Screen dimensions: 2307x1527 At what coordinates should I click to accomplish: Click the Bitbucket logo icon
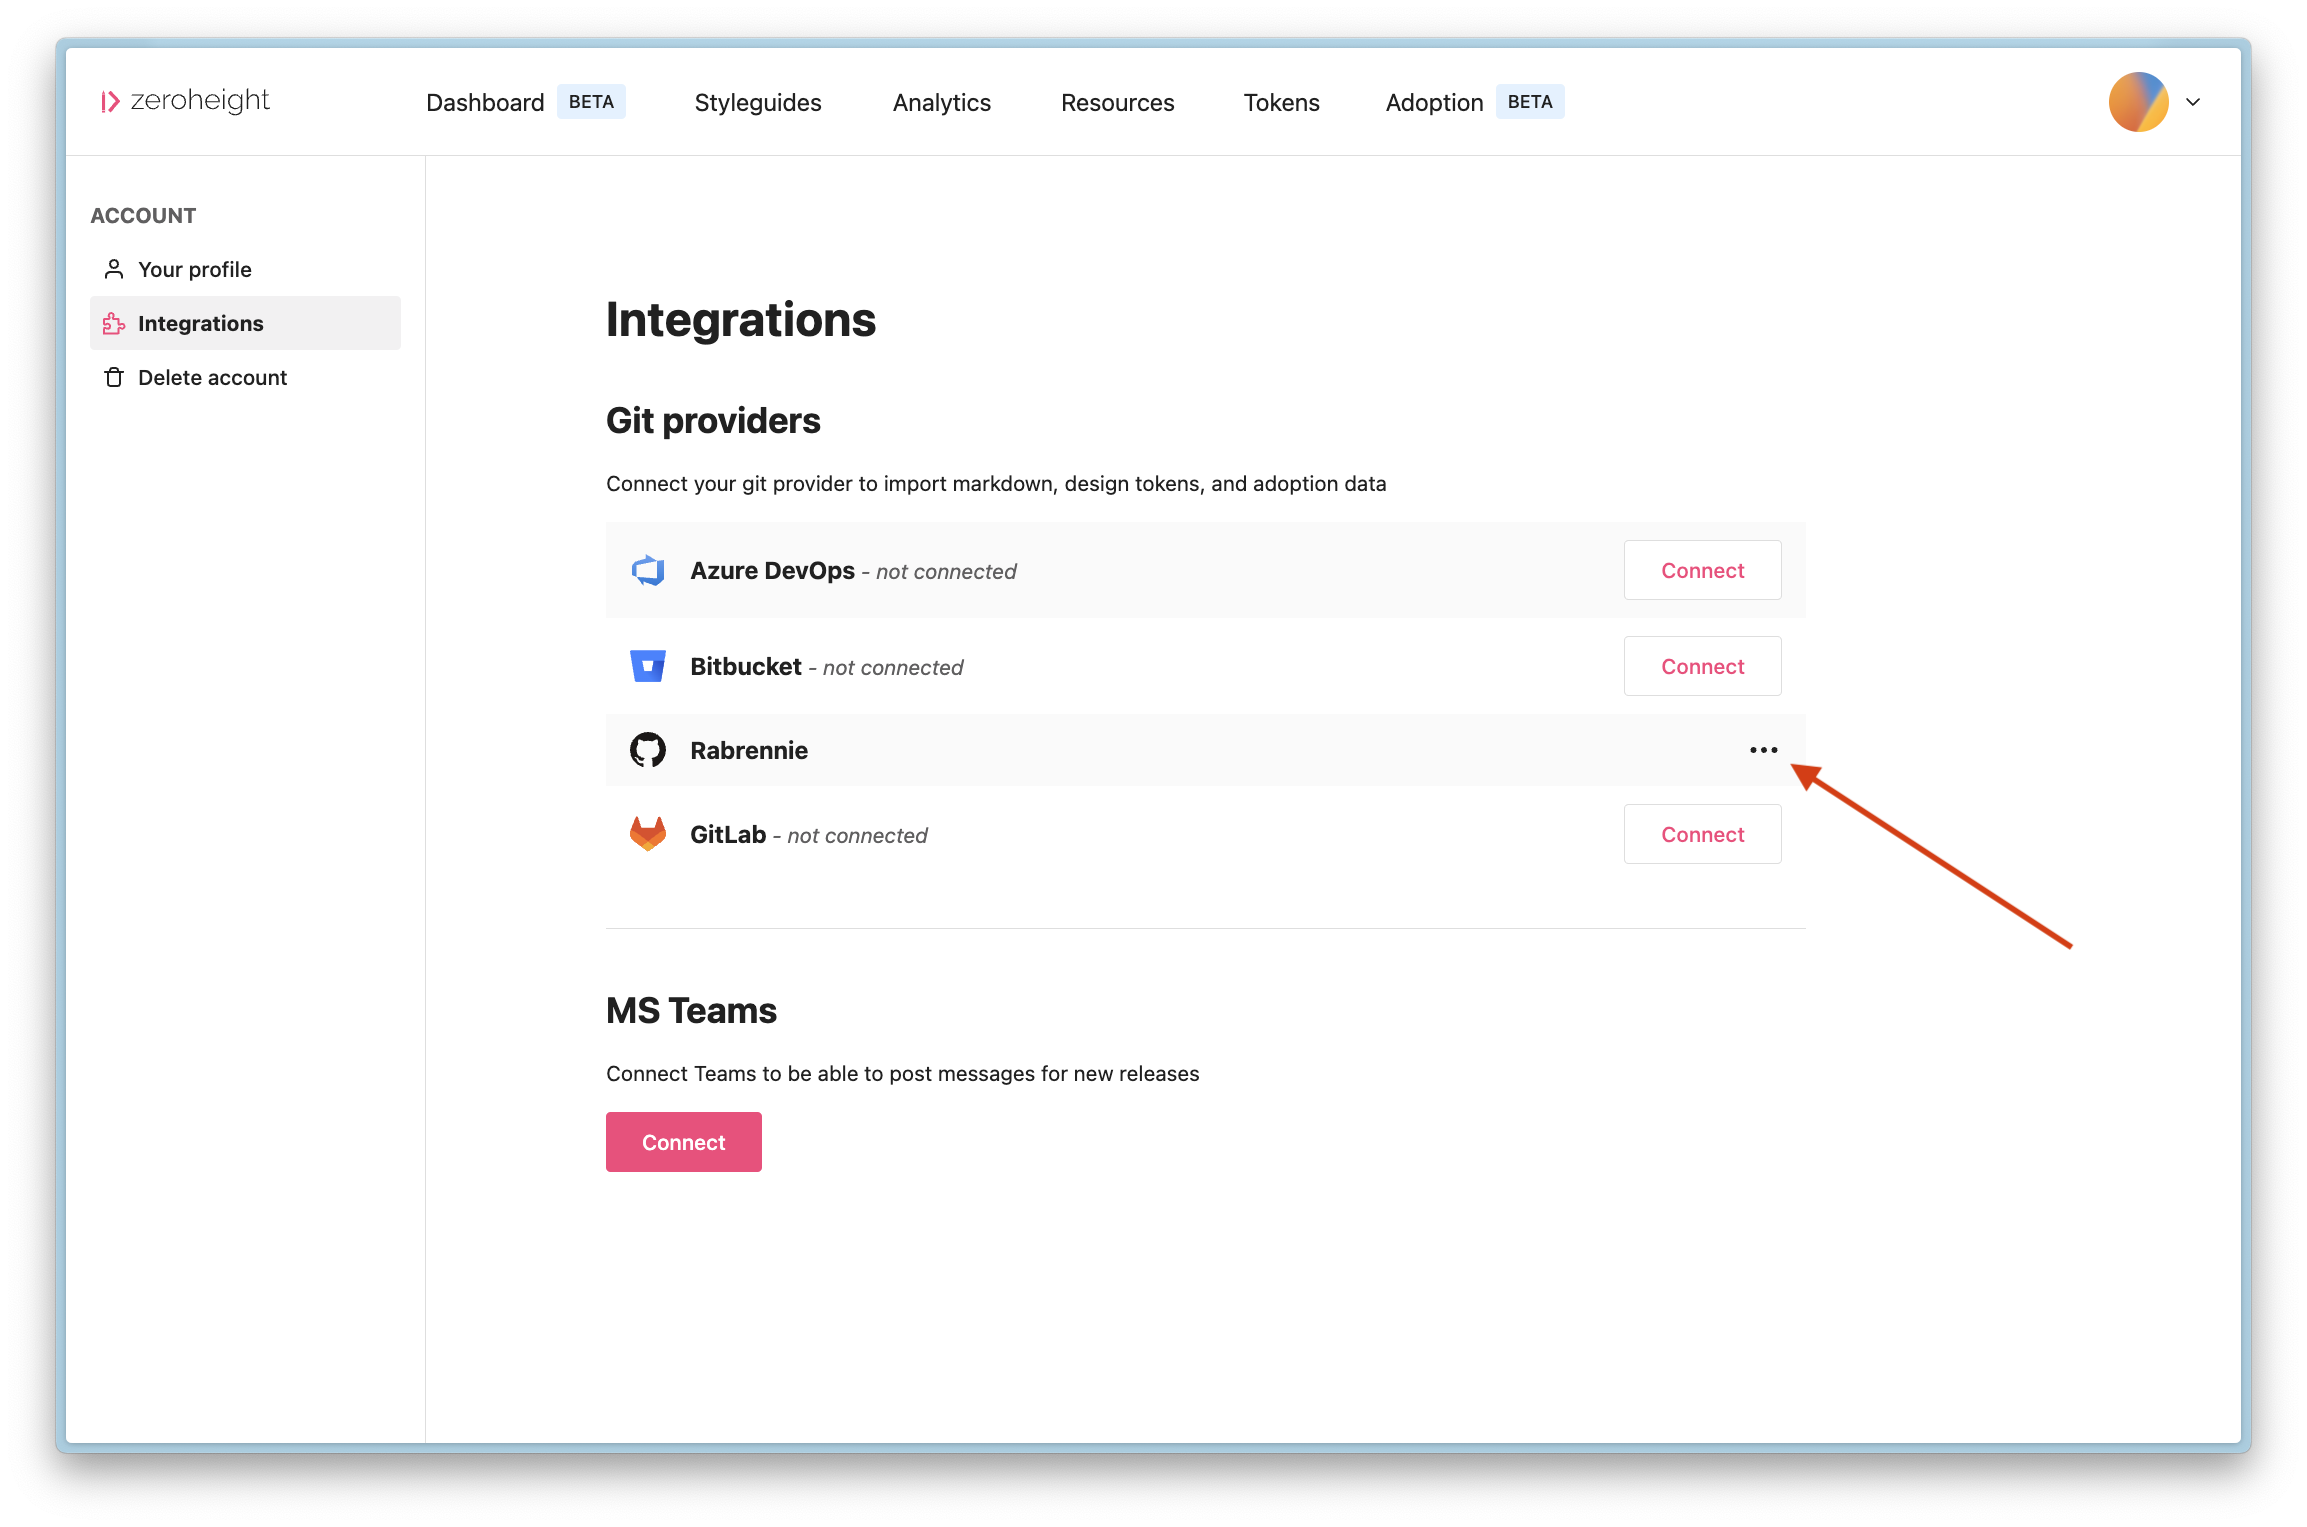pyautogui.click(x=648, y=666)
